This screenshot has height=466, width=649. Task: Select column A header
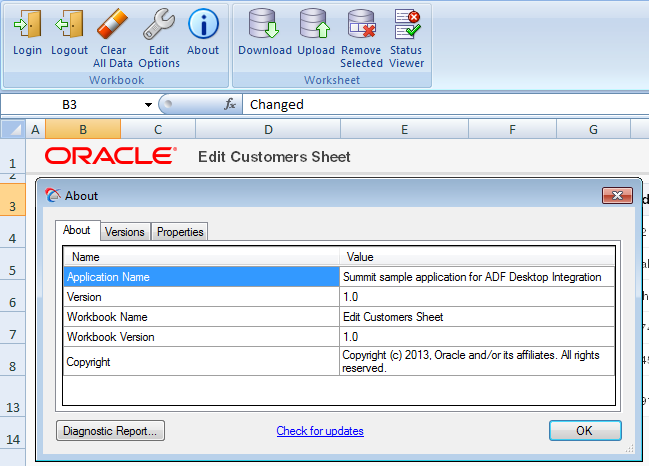(36, 130)
